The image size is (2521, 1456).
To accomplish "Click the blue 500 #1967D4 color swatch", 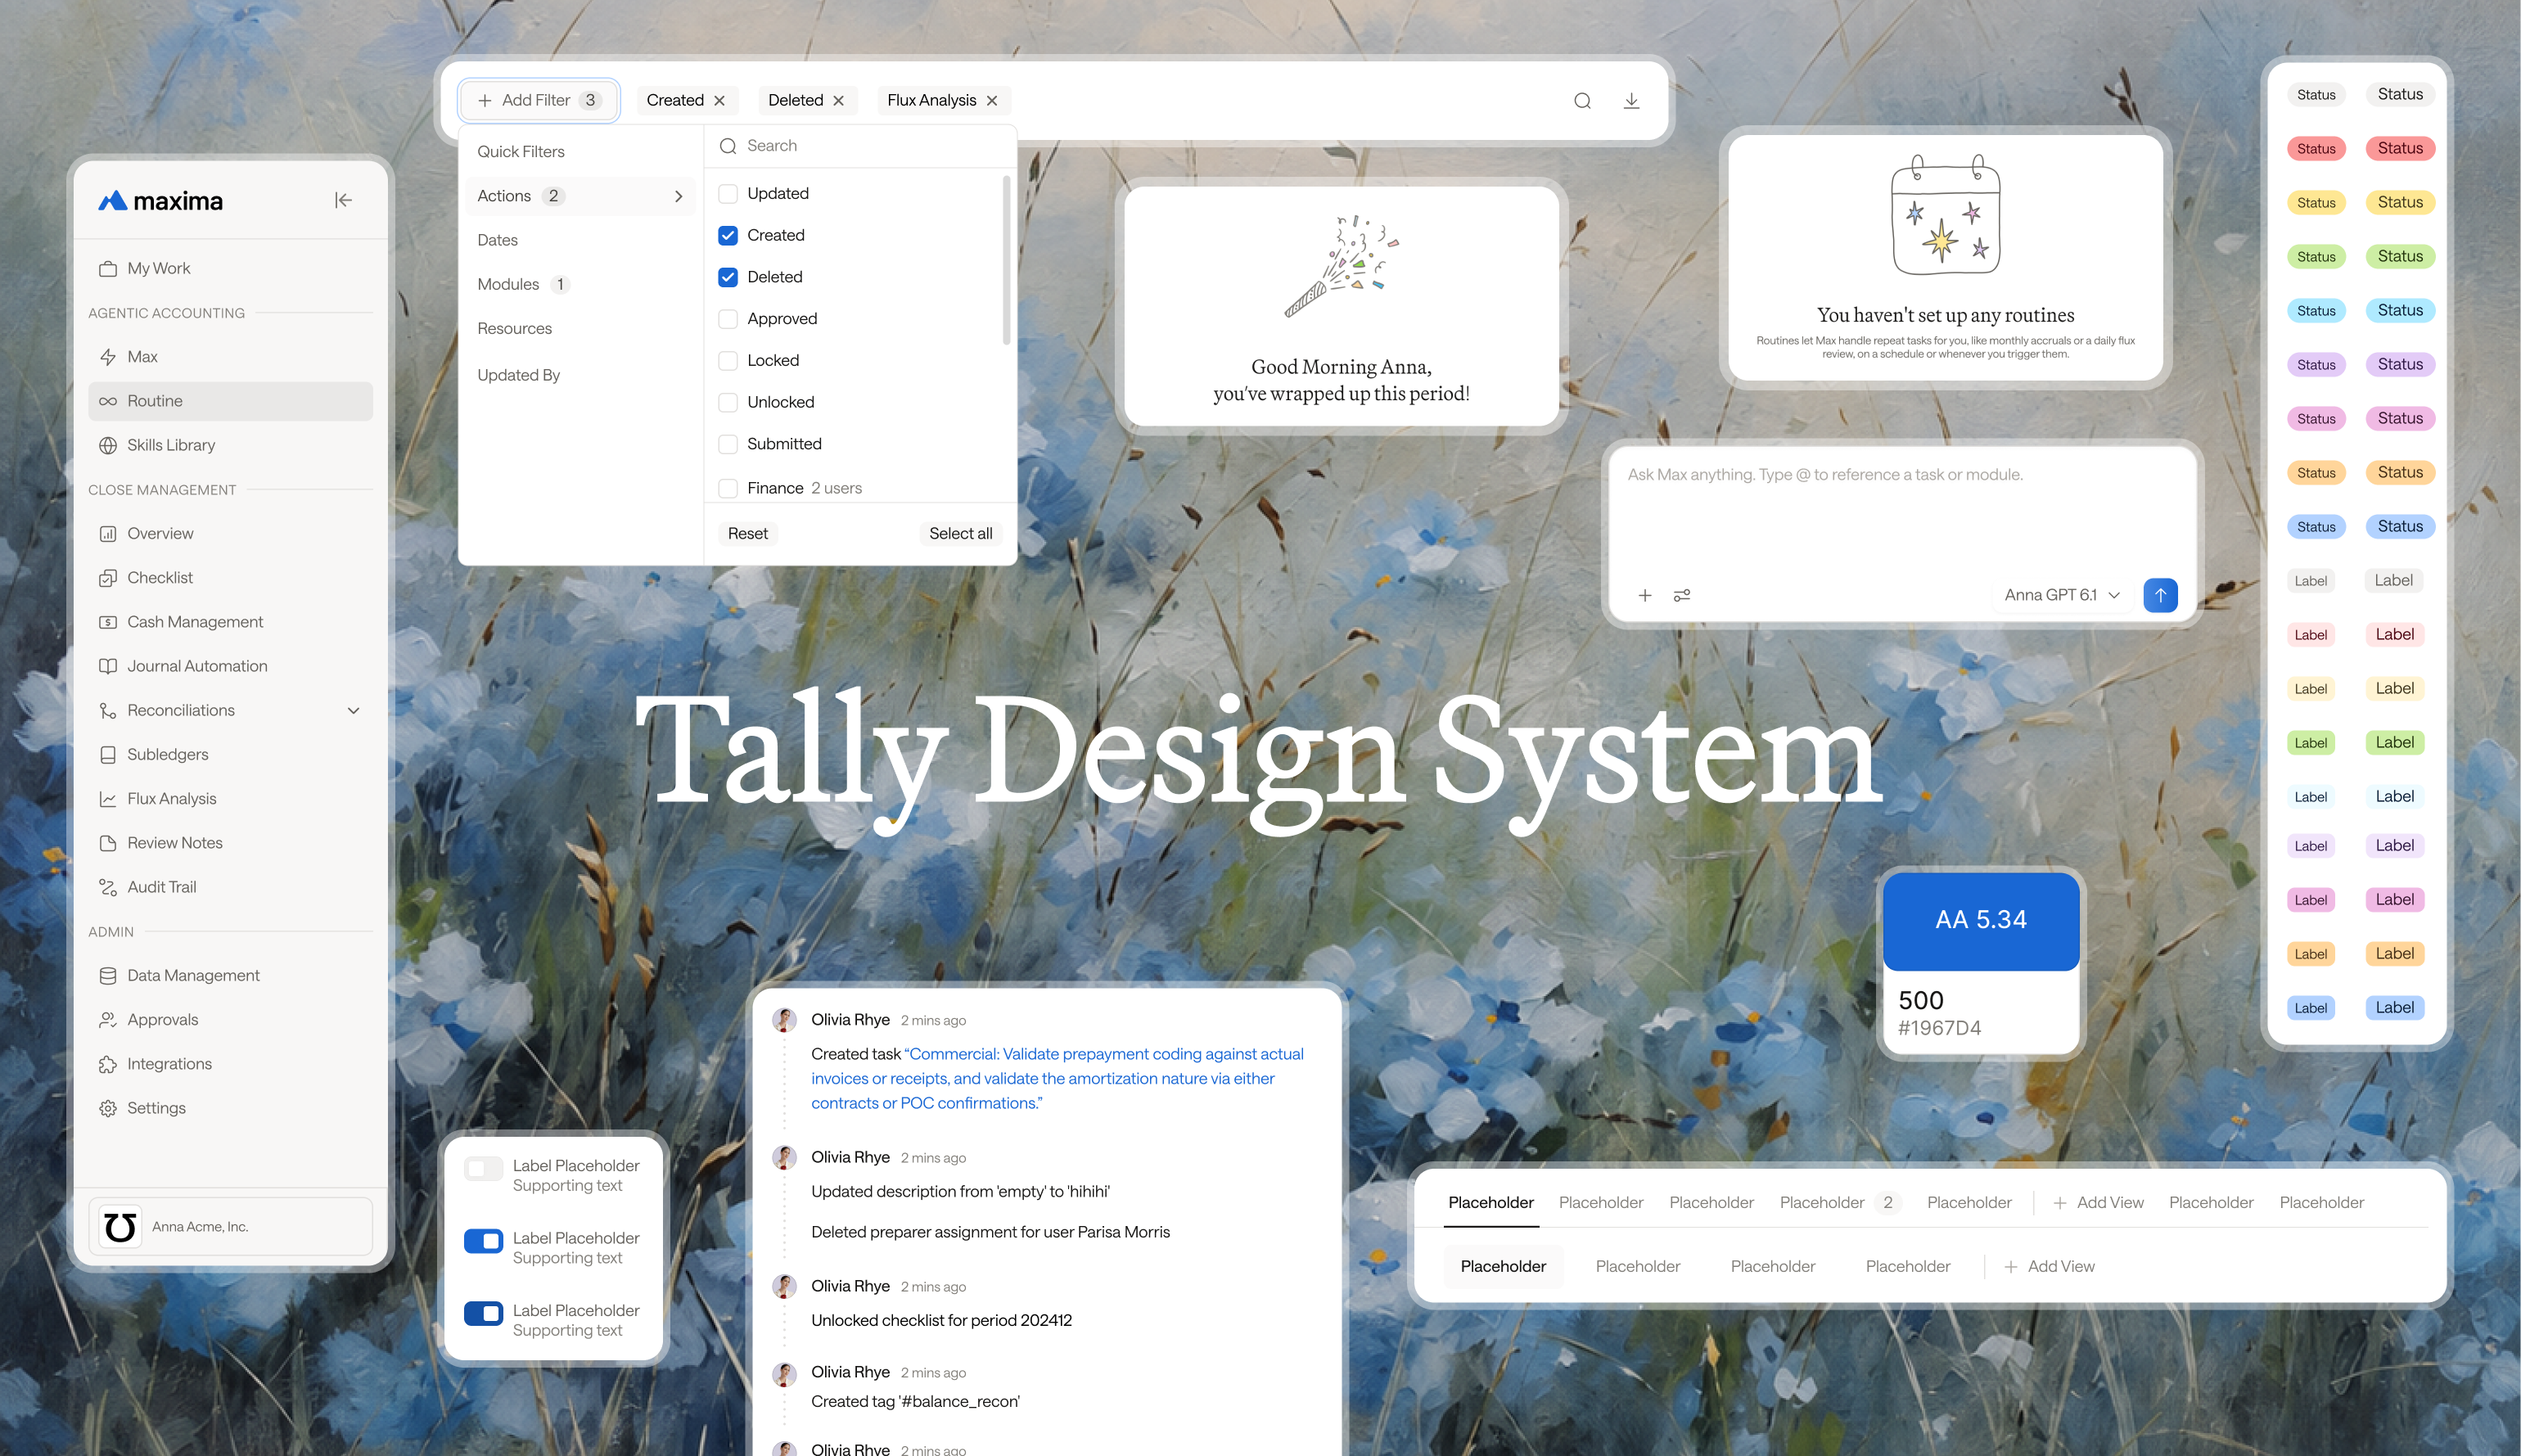I will coord(1980,921).
